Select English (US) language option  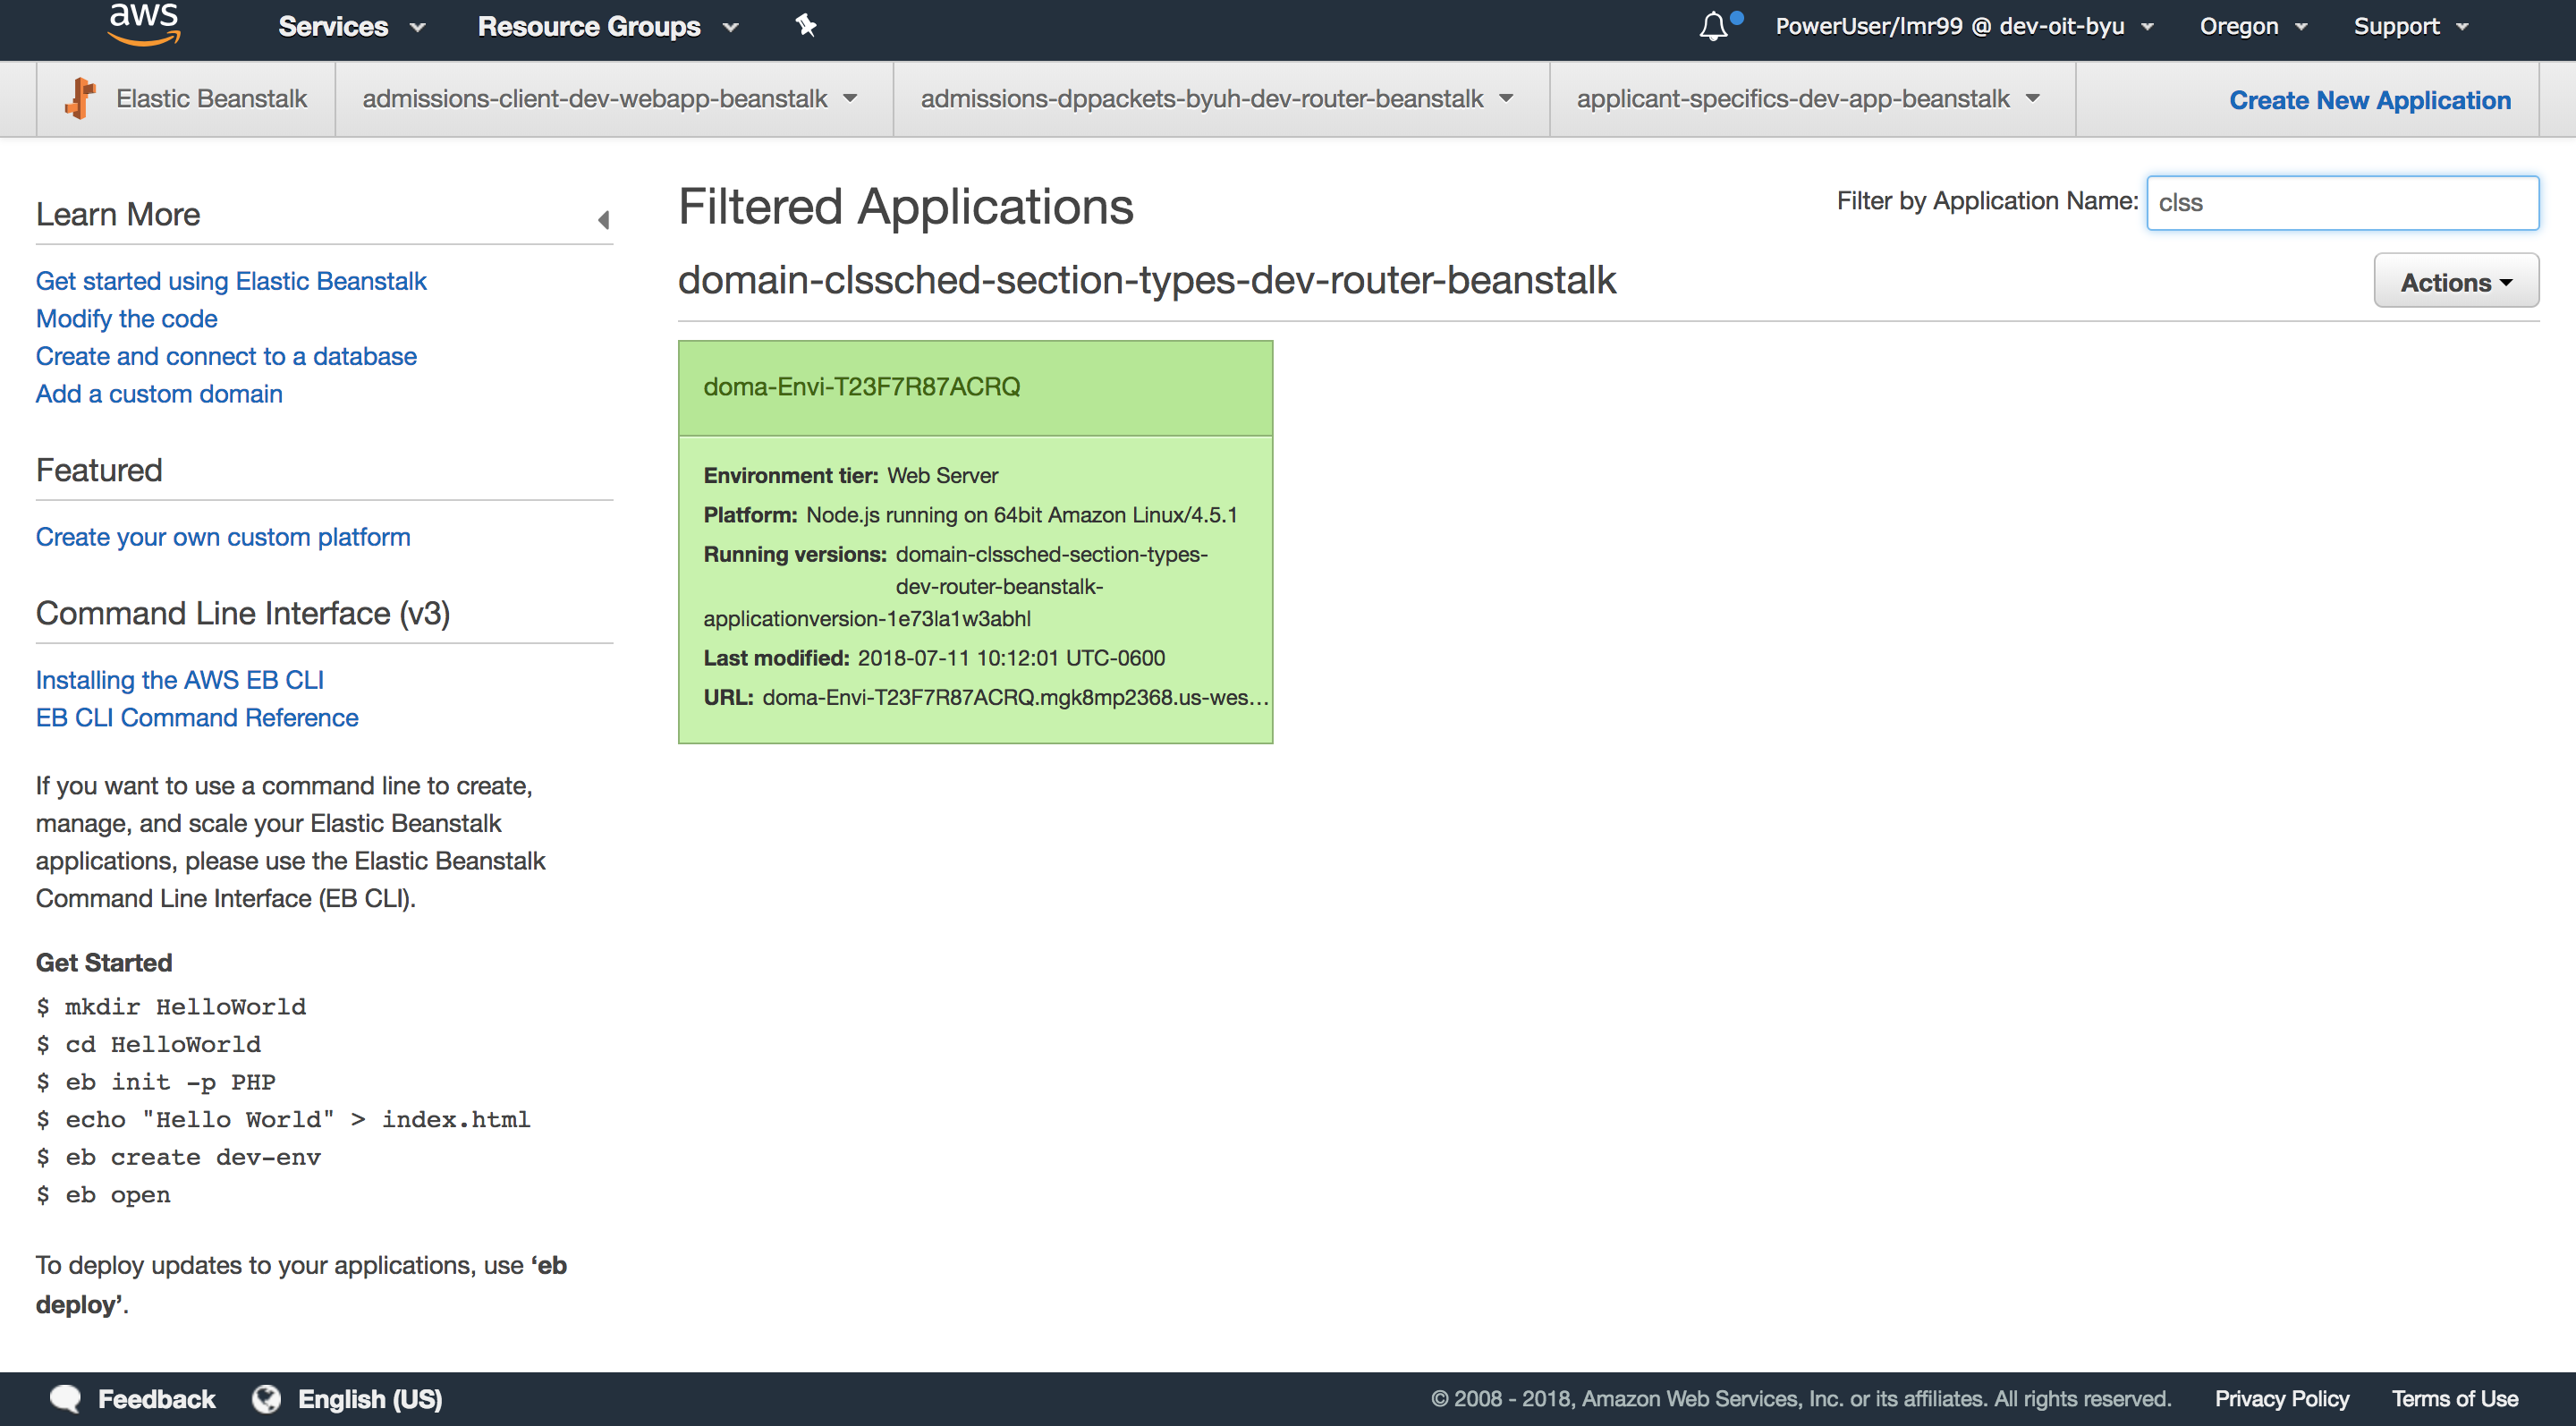tap(369, 1398)
